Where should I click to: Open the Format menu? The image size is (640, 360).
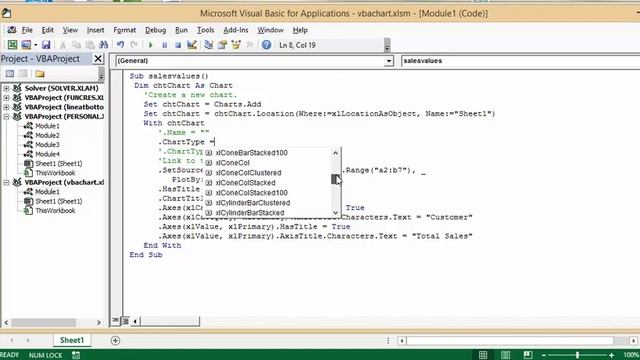[x=124, y=30]
